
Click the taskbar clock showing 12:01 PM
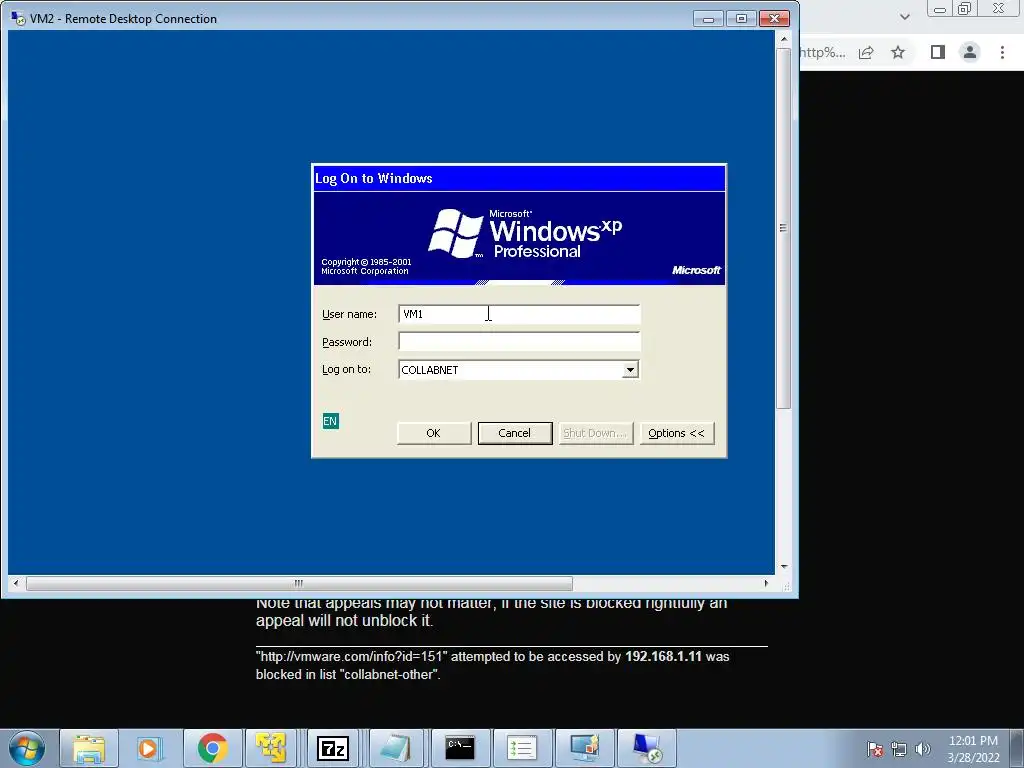click(x=973, y=749)
